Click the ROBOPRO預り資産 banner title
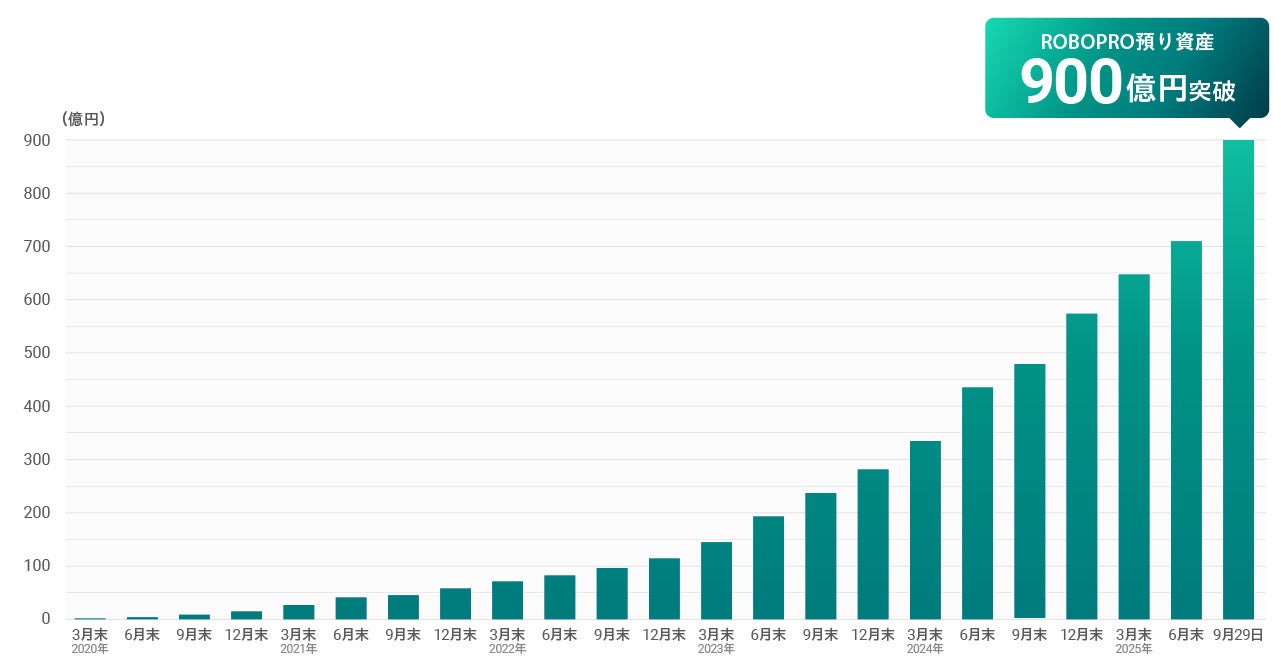 [x=1127, y=42]
